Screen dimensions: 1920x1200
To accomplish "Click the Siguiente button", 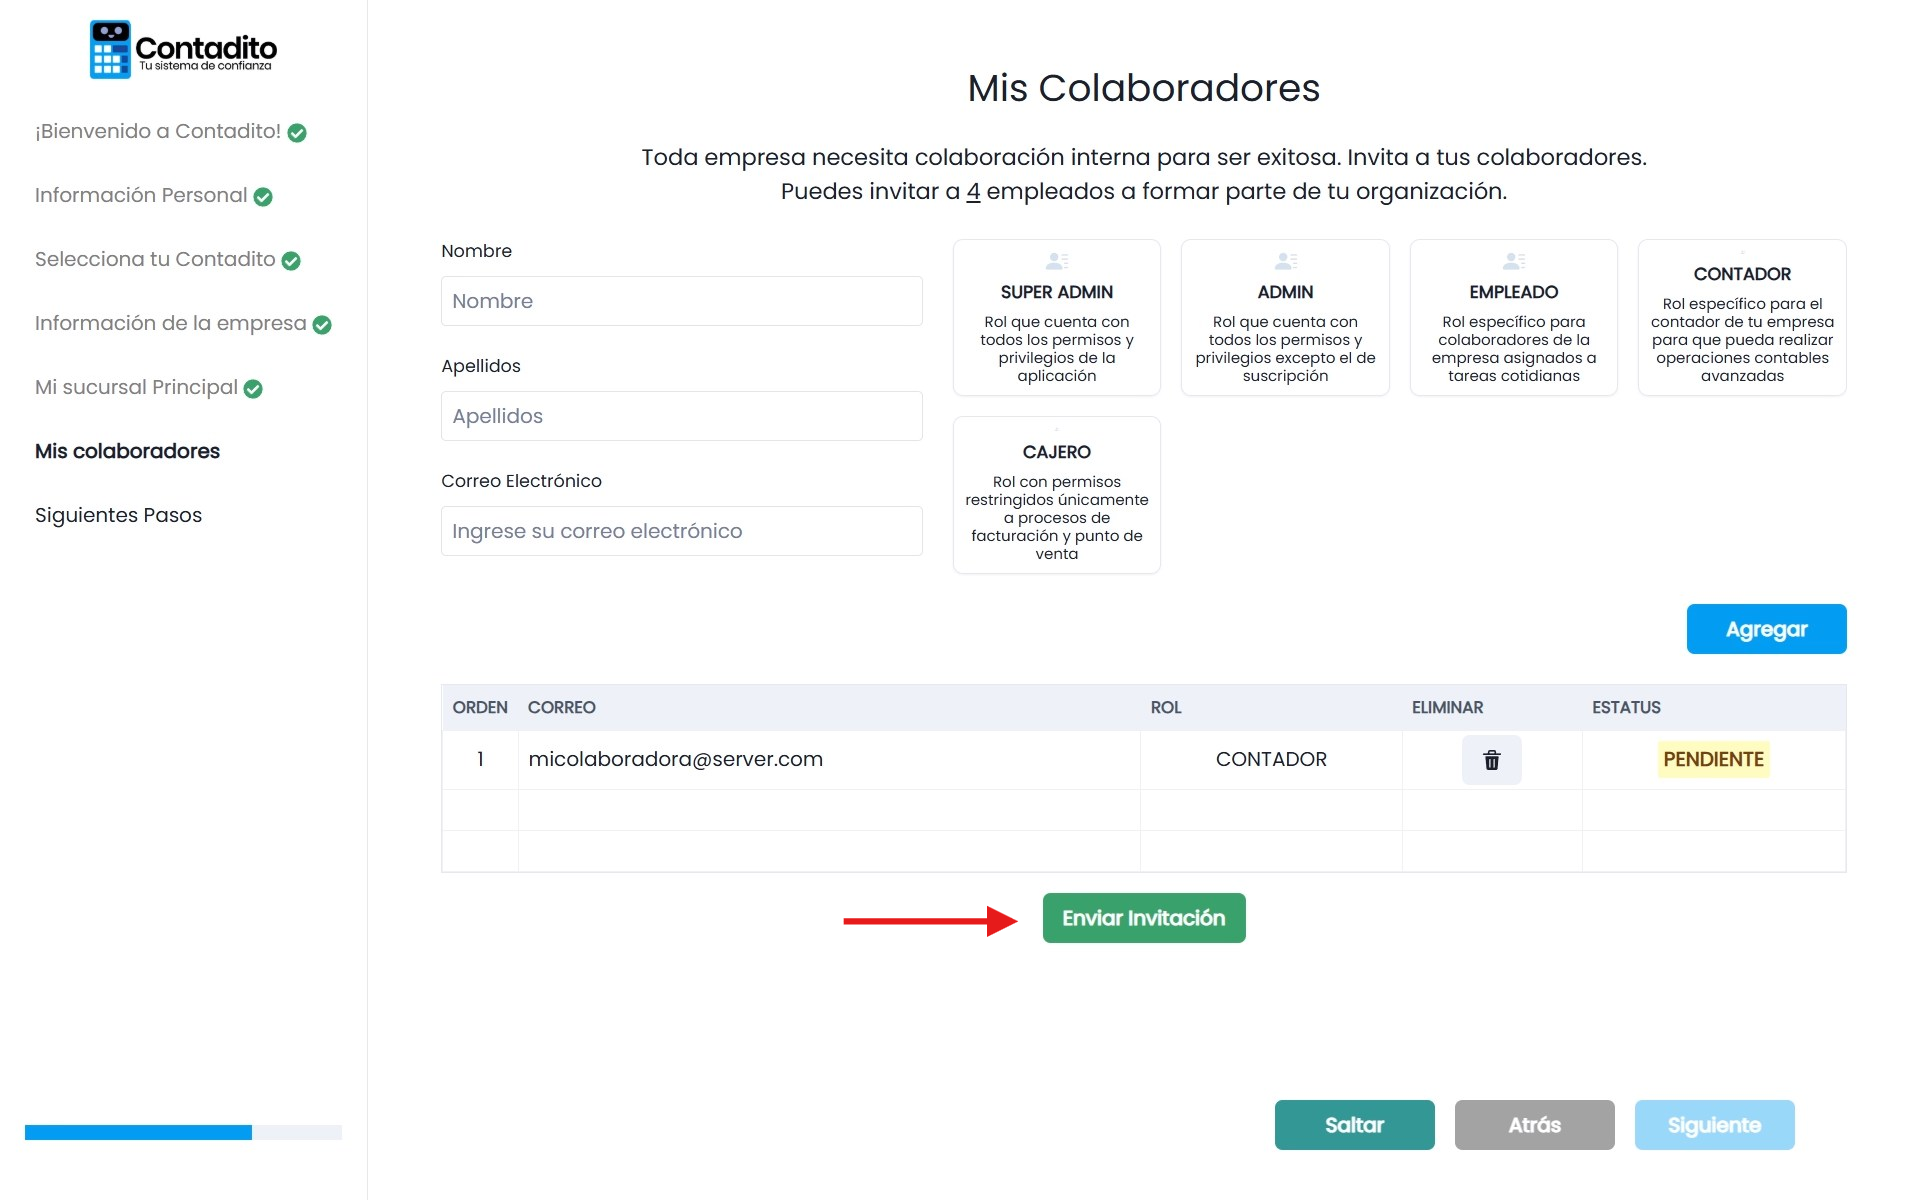I will pos(1714,1125).
